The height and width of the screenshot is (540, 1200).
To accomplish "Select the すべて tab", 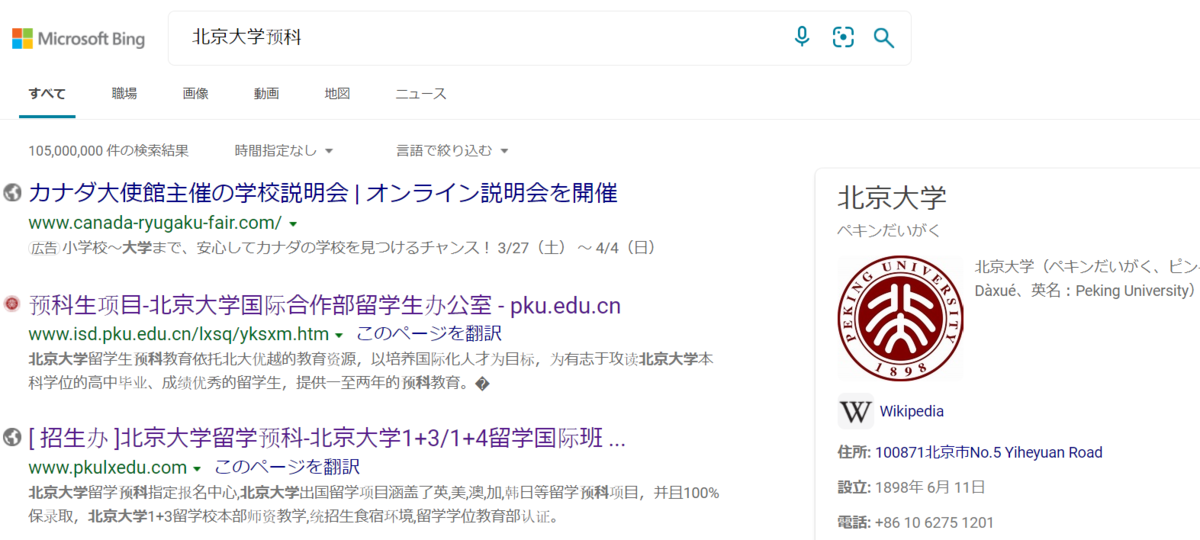I will coord(47,94).
